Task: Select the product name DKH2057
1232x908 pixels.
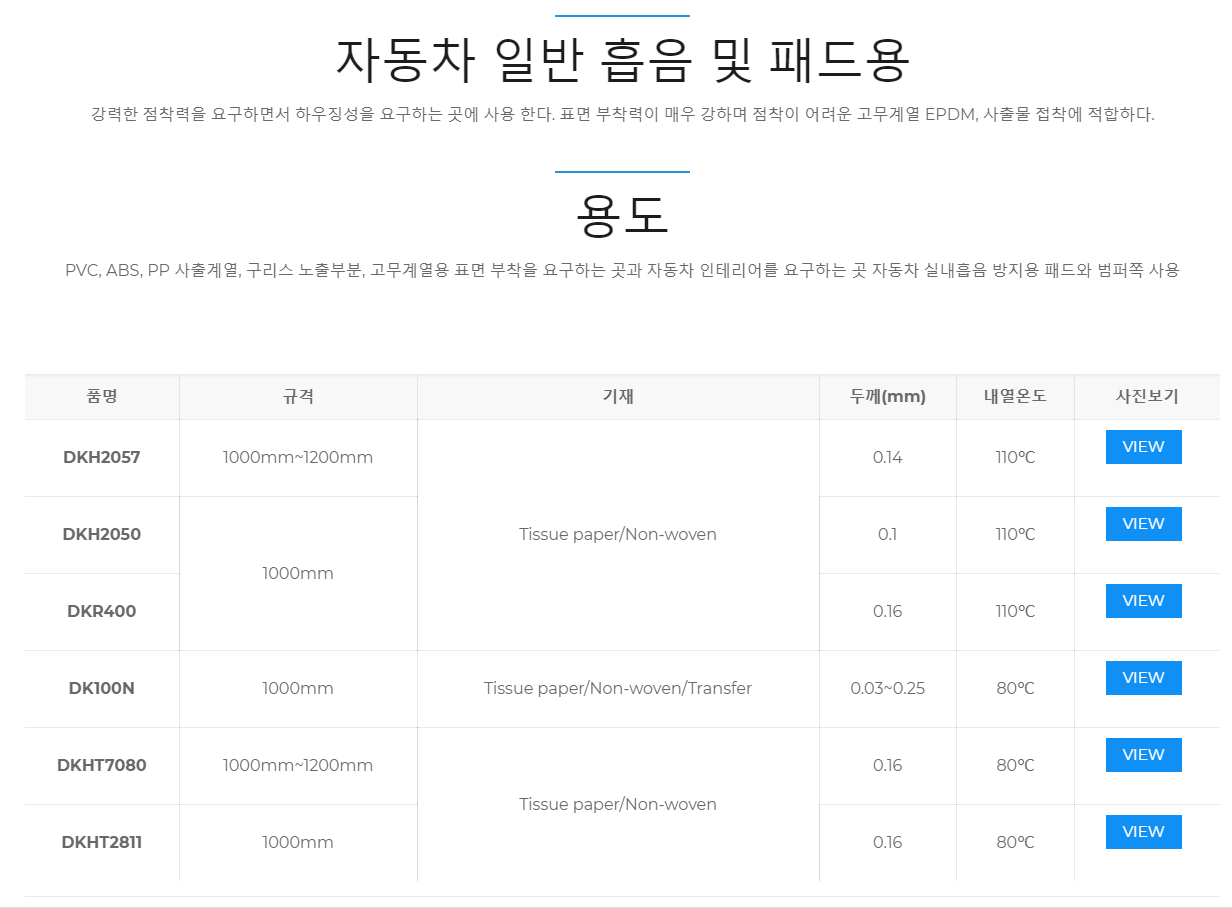Action: (x=102, y=458)
